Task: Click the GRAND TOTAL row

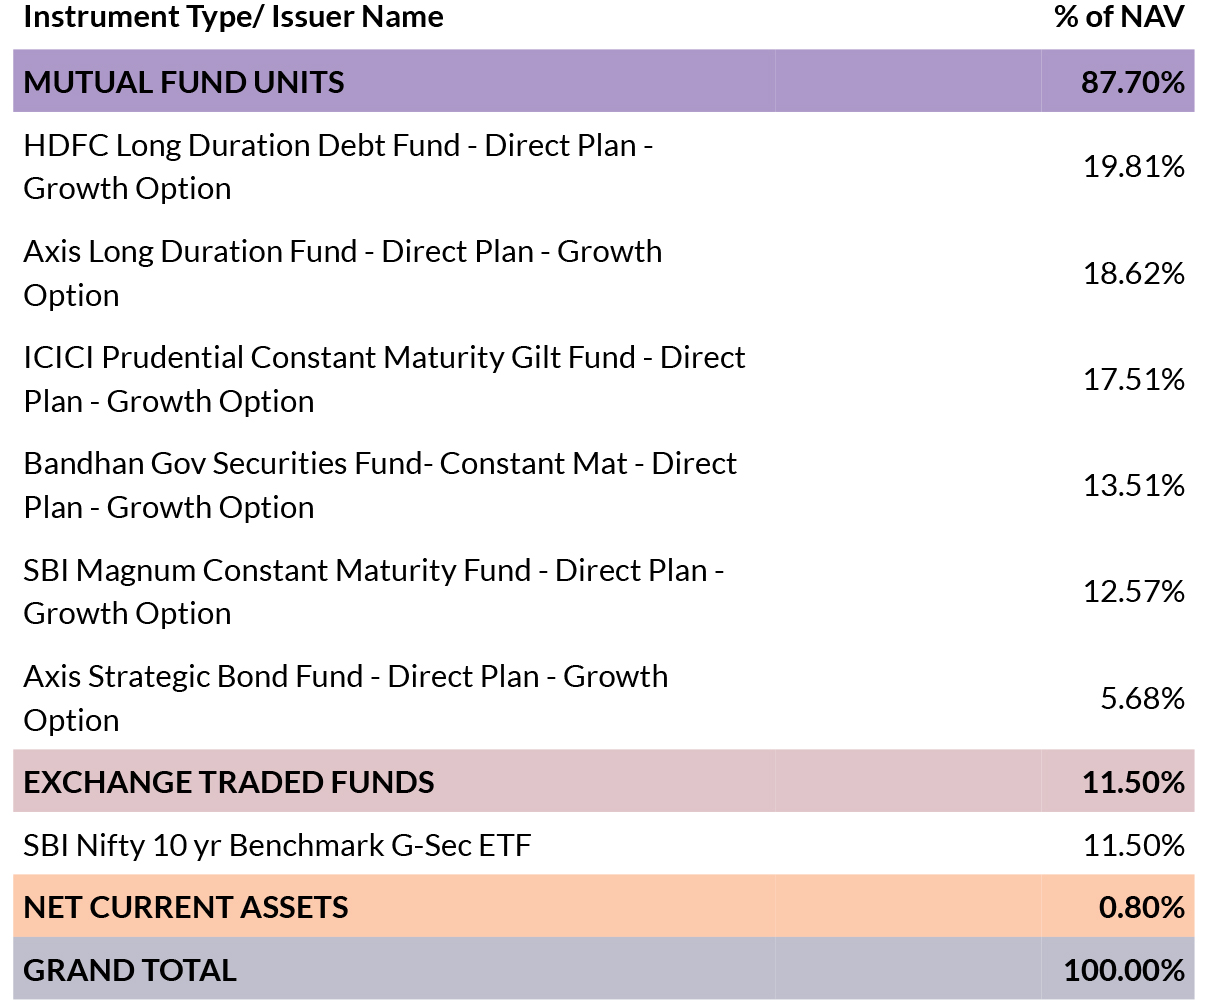Action: 603,969
